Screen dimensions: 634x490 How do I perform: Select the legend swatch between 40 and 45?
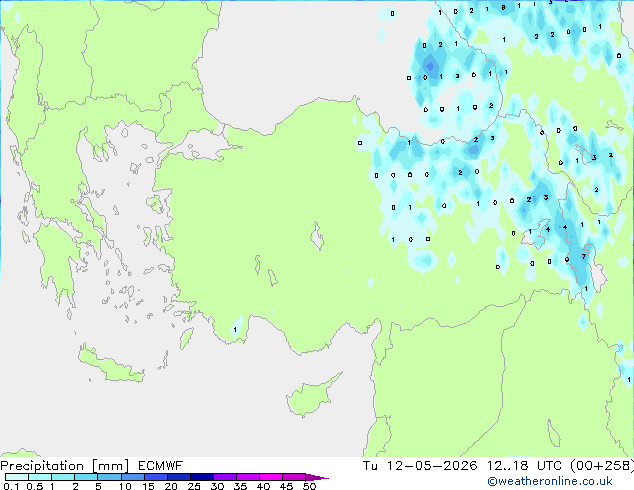click(x=271, y=477)
